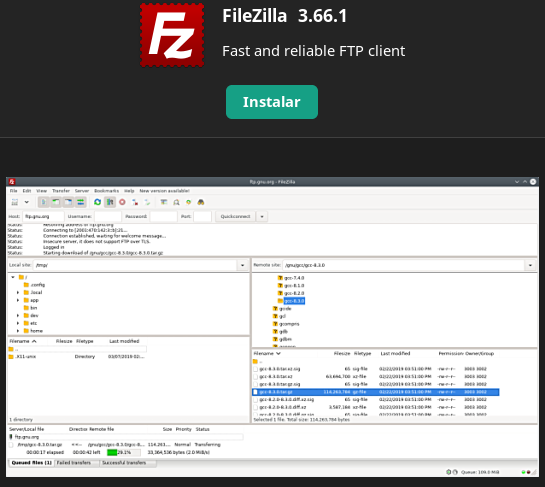The width and height of the screenshot is (545, 487).
Task: Toggle synchronized browsing icon
Action: click(188, 202)
